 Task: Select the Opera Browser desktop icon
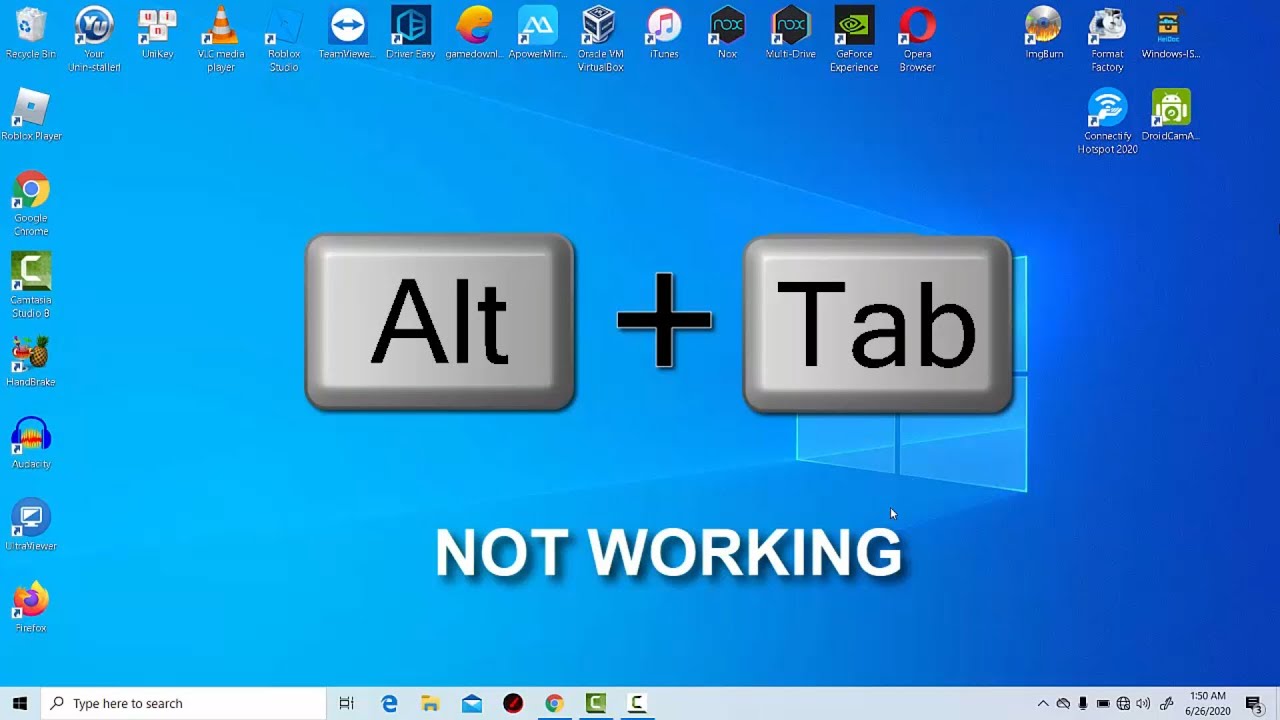tap(917, 28)
